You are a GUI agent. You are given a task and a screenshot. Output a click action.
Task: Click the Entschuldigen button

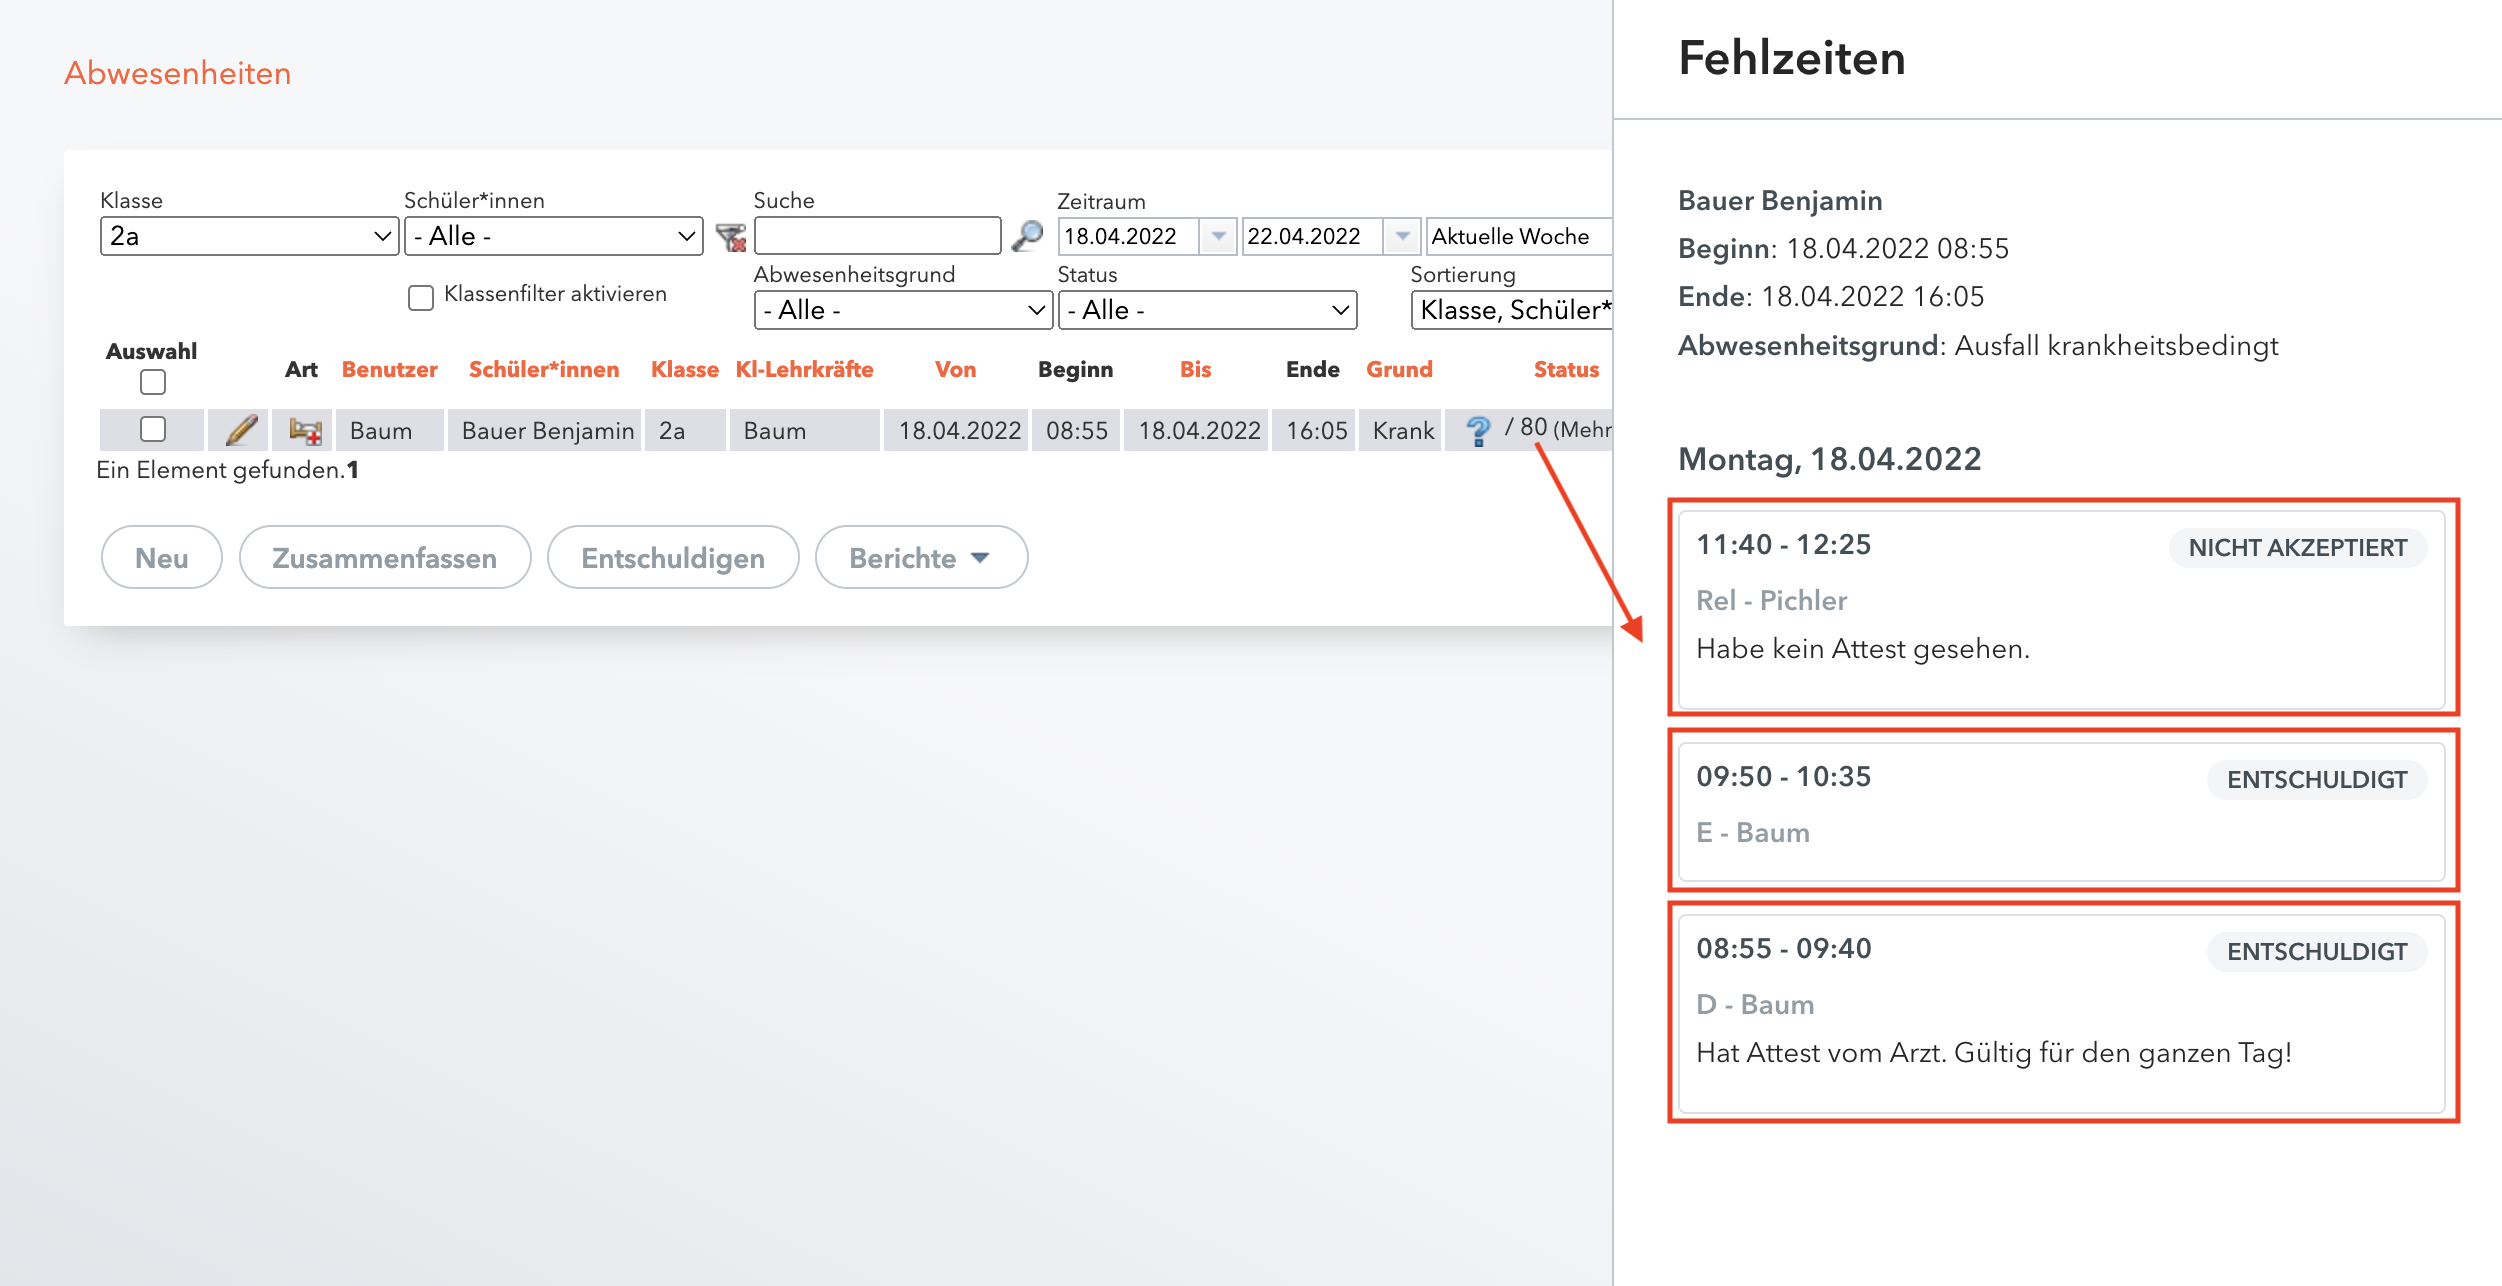pyautogui.click(x=672, y=557)
